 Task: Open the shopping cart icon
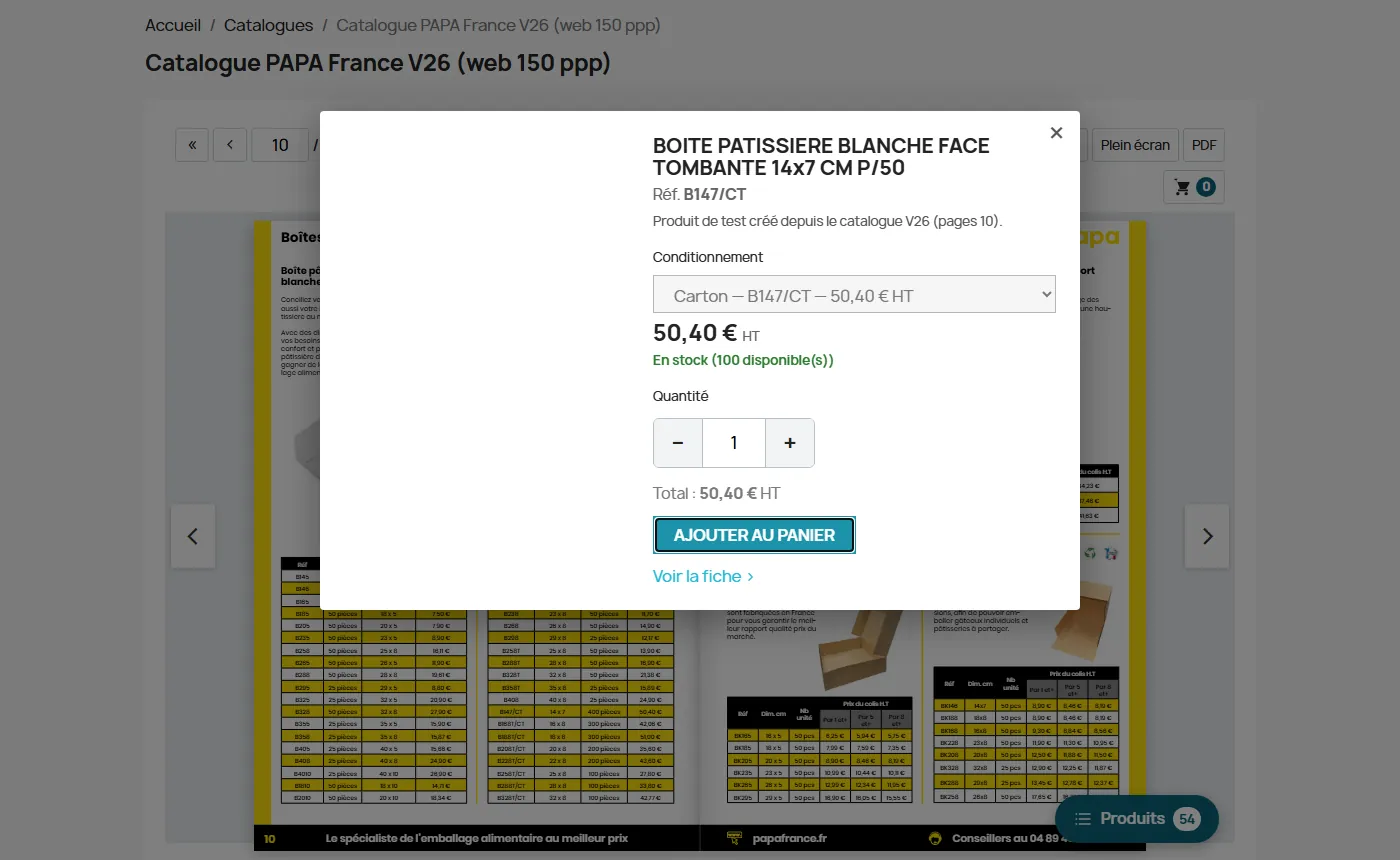(x=1194, y=187)
